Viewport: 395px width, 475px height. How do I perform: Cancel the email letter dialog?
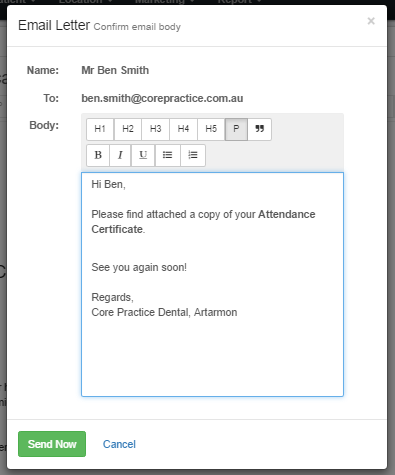pos(119,444)
